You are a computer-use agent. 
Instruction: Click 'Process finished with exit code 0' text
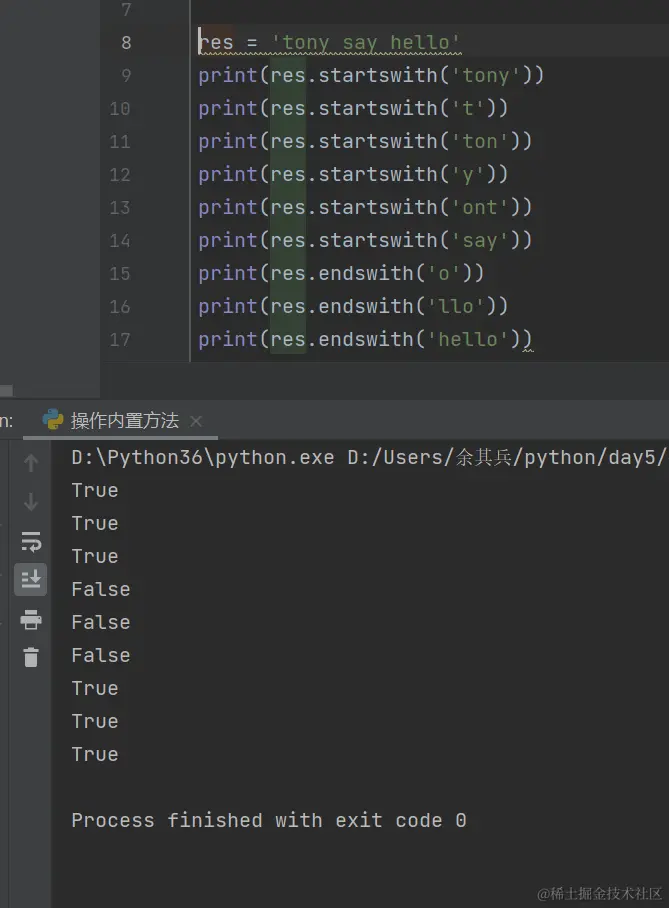click(269, 821)
